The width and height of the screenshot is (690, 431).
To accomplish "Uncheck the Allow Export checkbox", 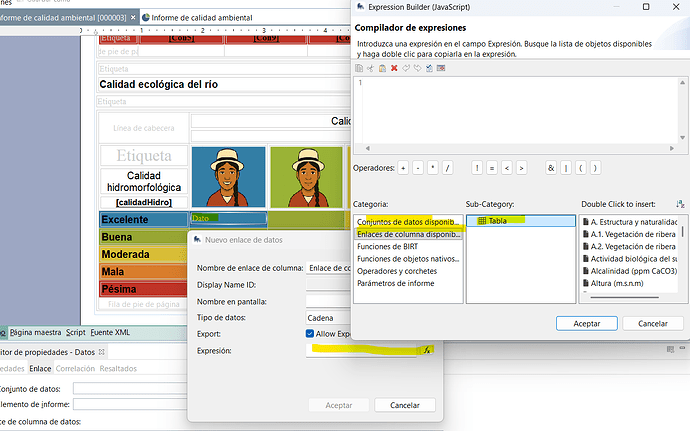I will pos(311,334).
